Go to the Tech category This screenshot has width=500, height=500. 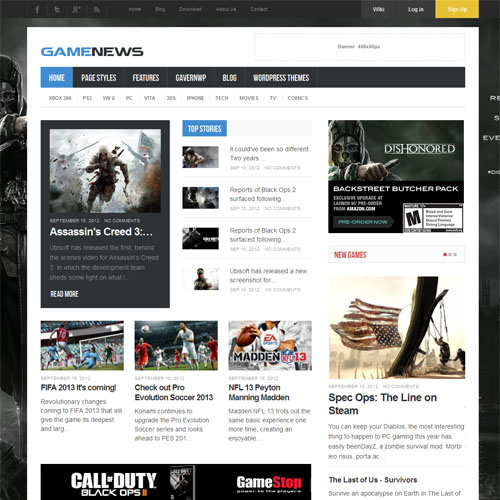222,98
